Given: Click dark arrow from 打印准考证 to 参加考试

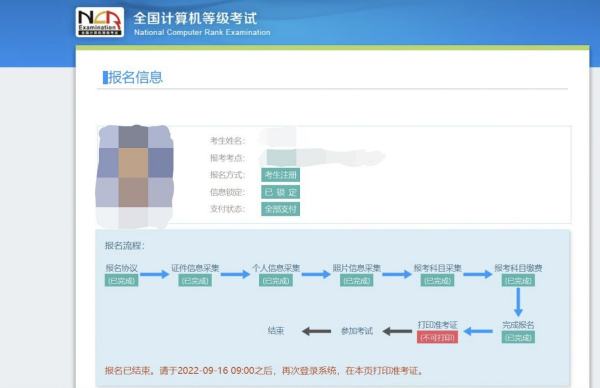Looking at the screenshot, I should click(x=398, y=331).
